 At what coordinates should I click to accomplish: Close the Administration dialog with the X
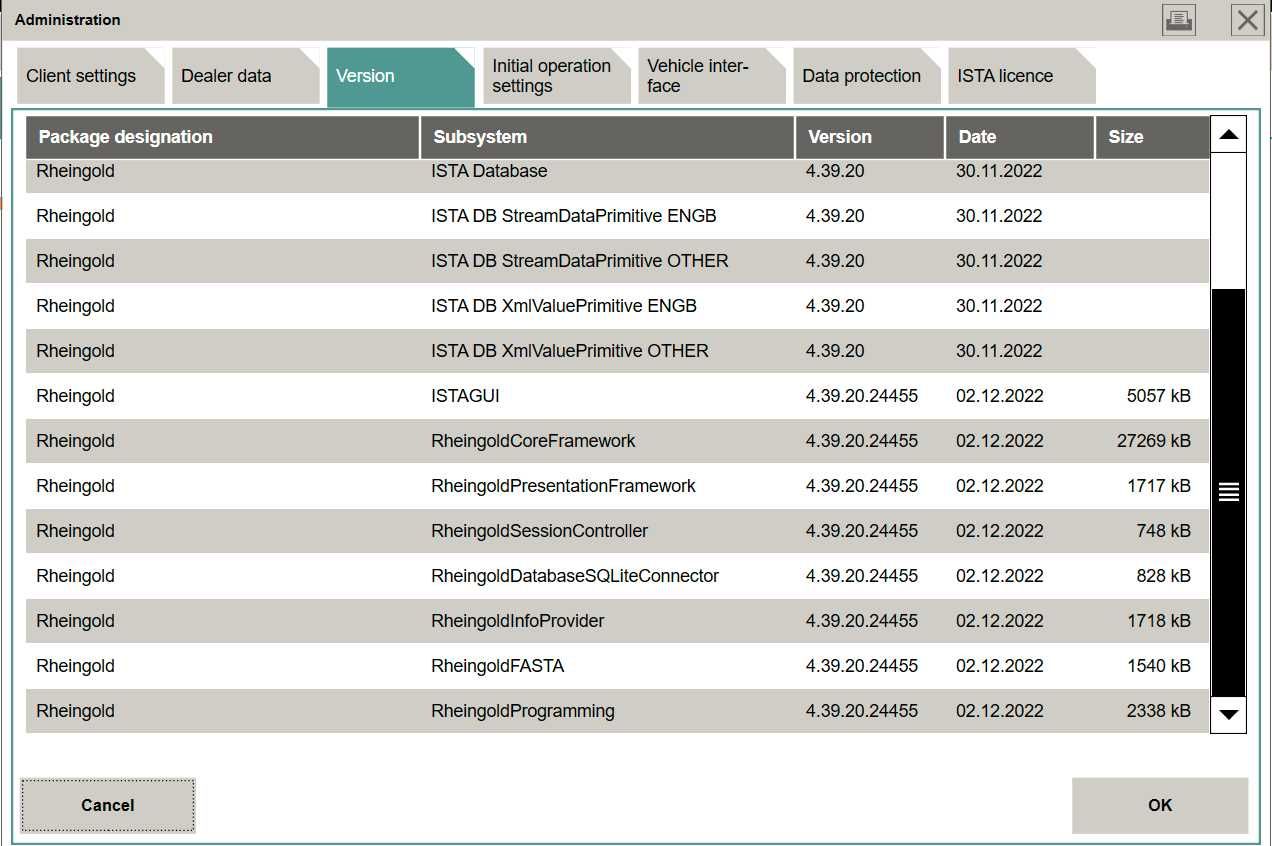pos(1247,20)
